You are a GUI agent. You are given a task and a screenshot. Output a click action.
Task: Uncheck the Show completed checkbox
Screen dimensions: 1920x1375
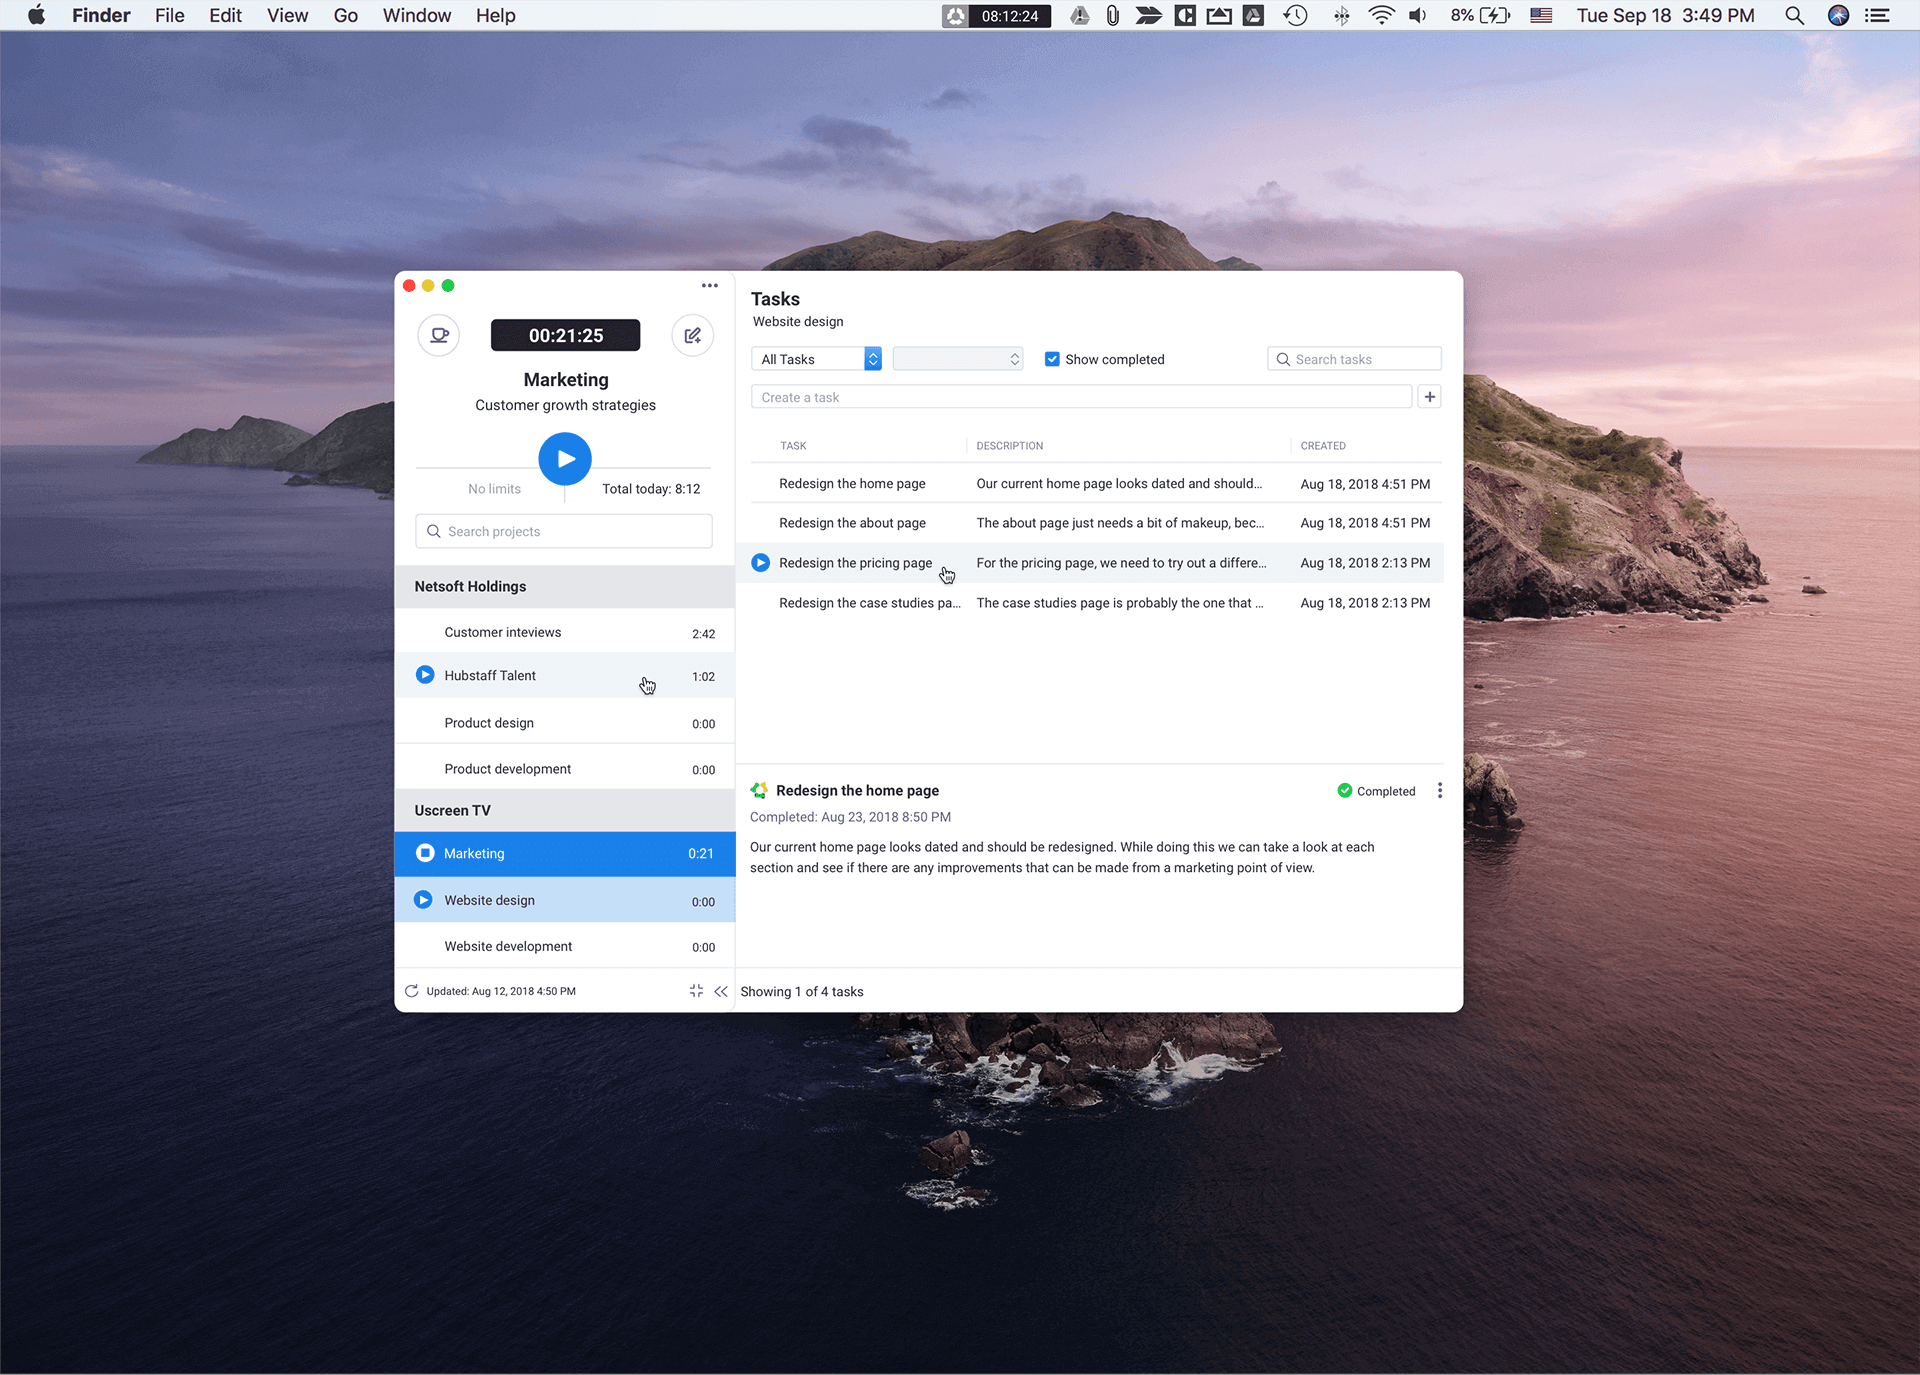tap(1052, 359)
